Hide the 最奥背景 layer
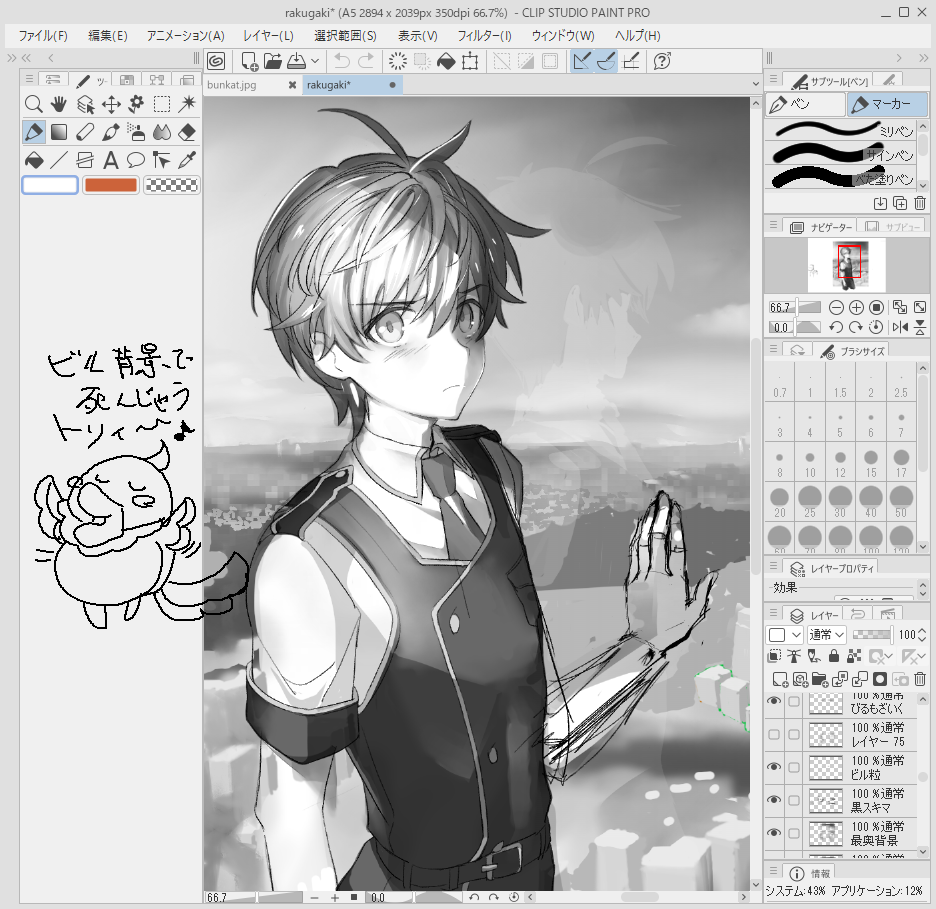 774,833
